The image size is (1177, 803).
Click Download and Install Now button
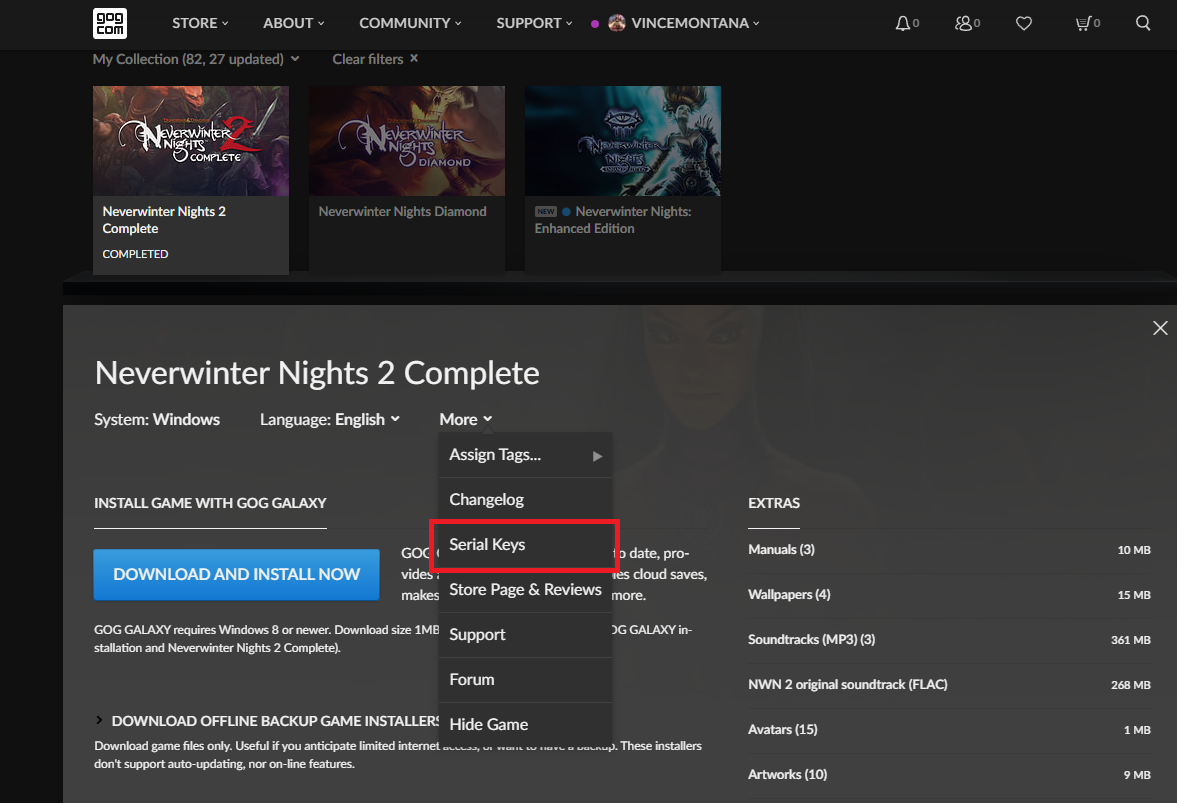point(236,575)
